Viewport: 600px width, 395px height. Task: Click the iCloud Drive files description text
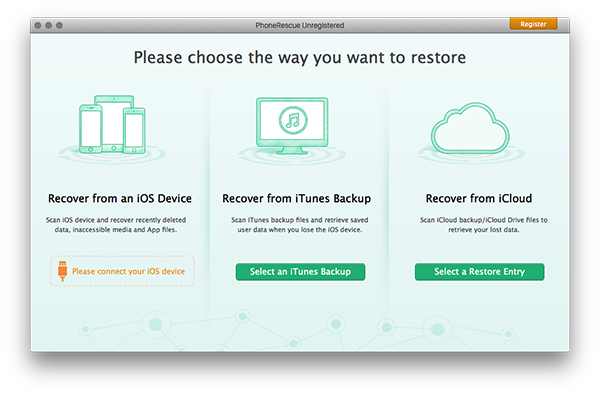[x=484, y=225]
